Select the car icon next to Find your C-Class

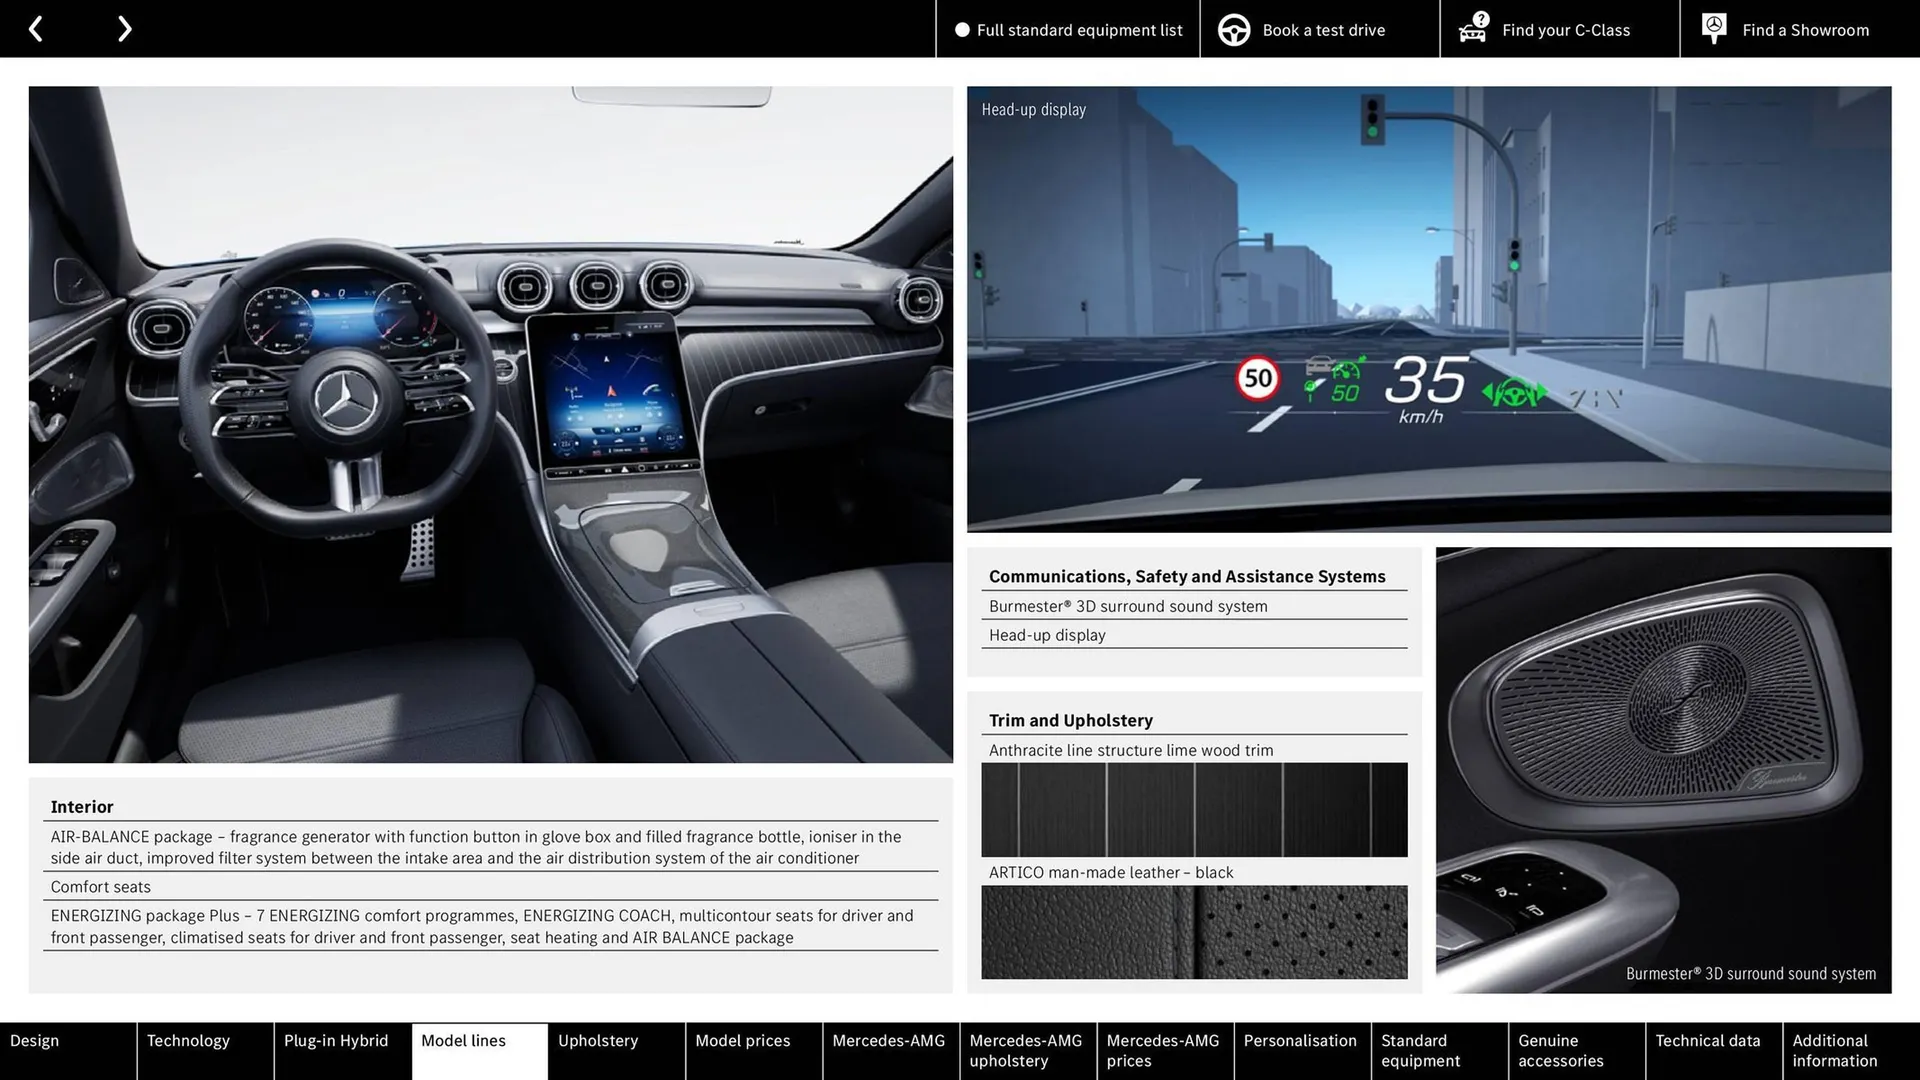(1472, 32)
